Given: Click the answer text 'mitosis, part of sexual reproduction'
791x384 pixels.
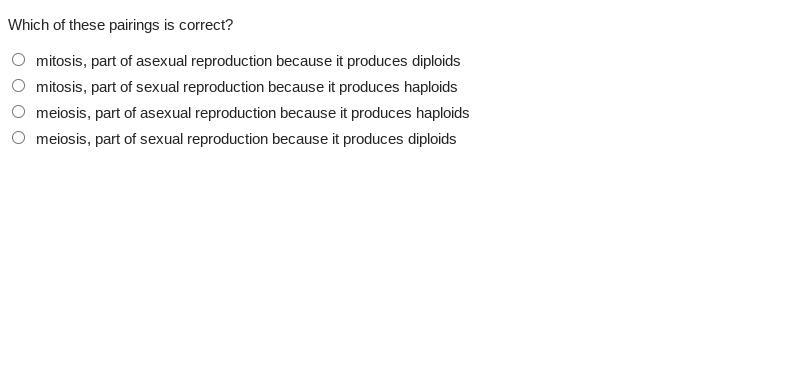Looking at the screenshot, I should (x=150, y=87).
